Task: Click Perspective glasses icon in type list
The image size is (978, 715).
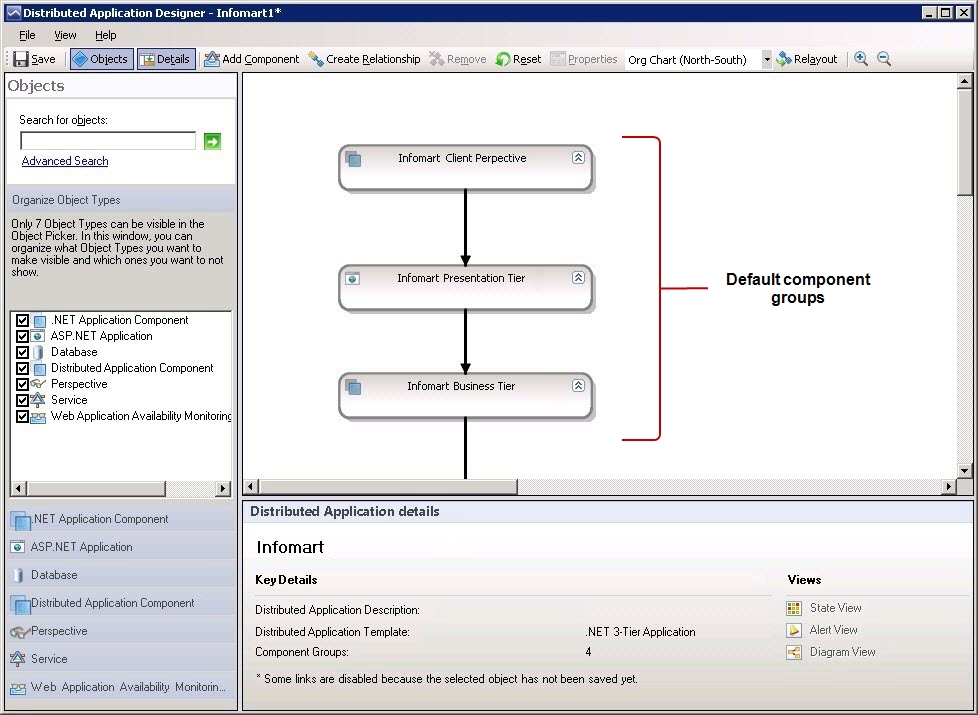Action: (x=38, y=384)
